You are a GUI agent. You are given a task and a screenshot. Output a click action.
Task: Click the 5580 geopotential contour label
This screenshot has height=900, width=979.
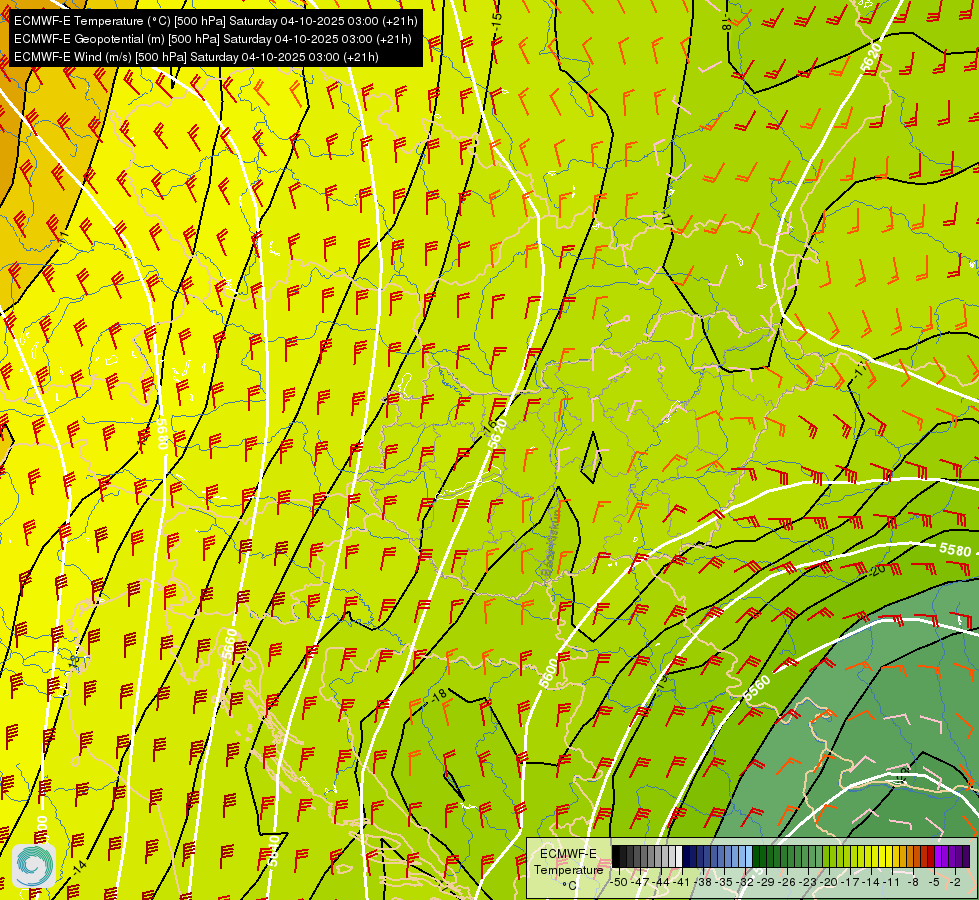pos(955,550)
